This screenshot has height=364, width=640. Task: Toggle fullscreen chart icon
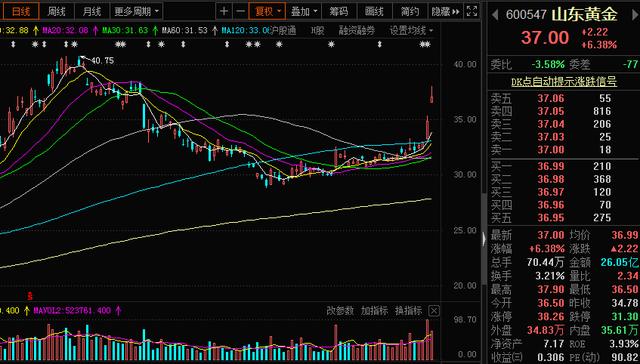click(x=472, y=11)
